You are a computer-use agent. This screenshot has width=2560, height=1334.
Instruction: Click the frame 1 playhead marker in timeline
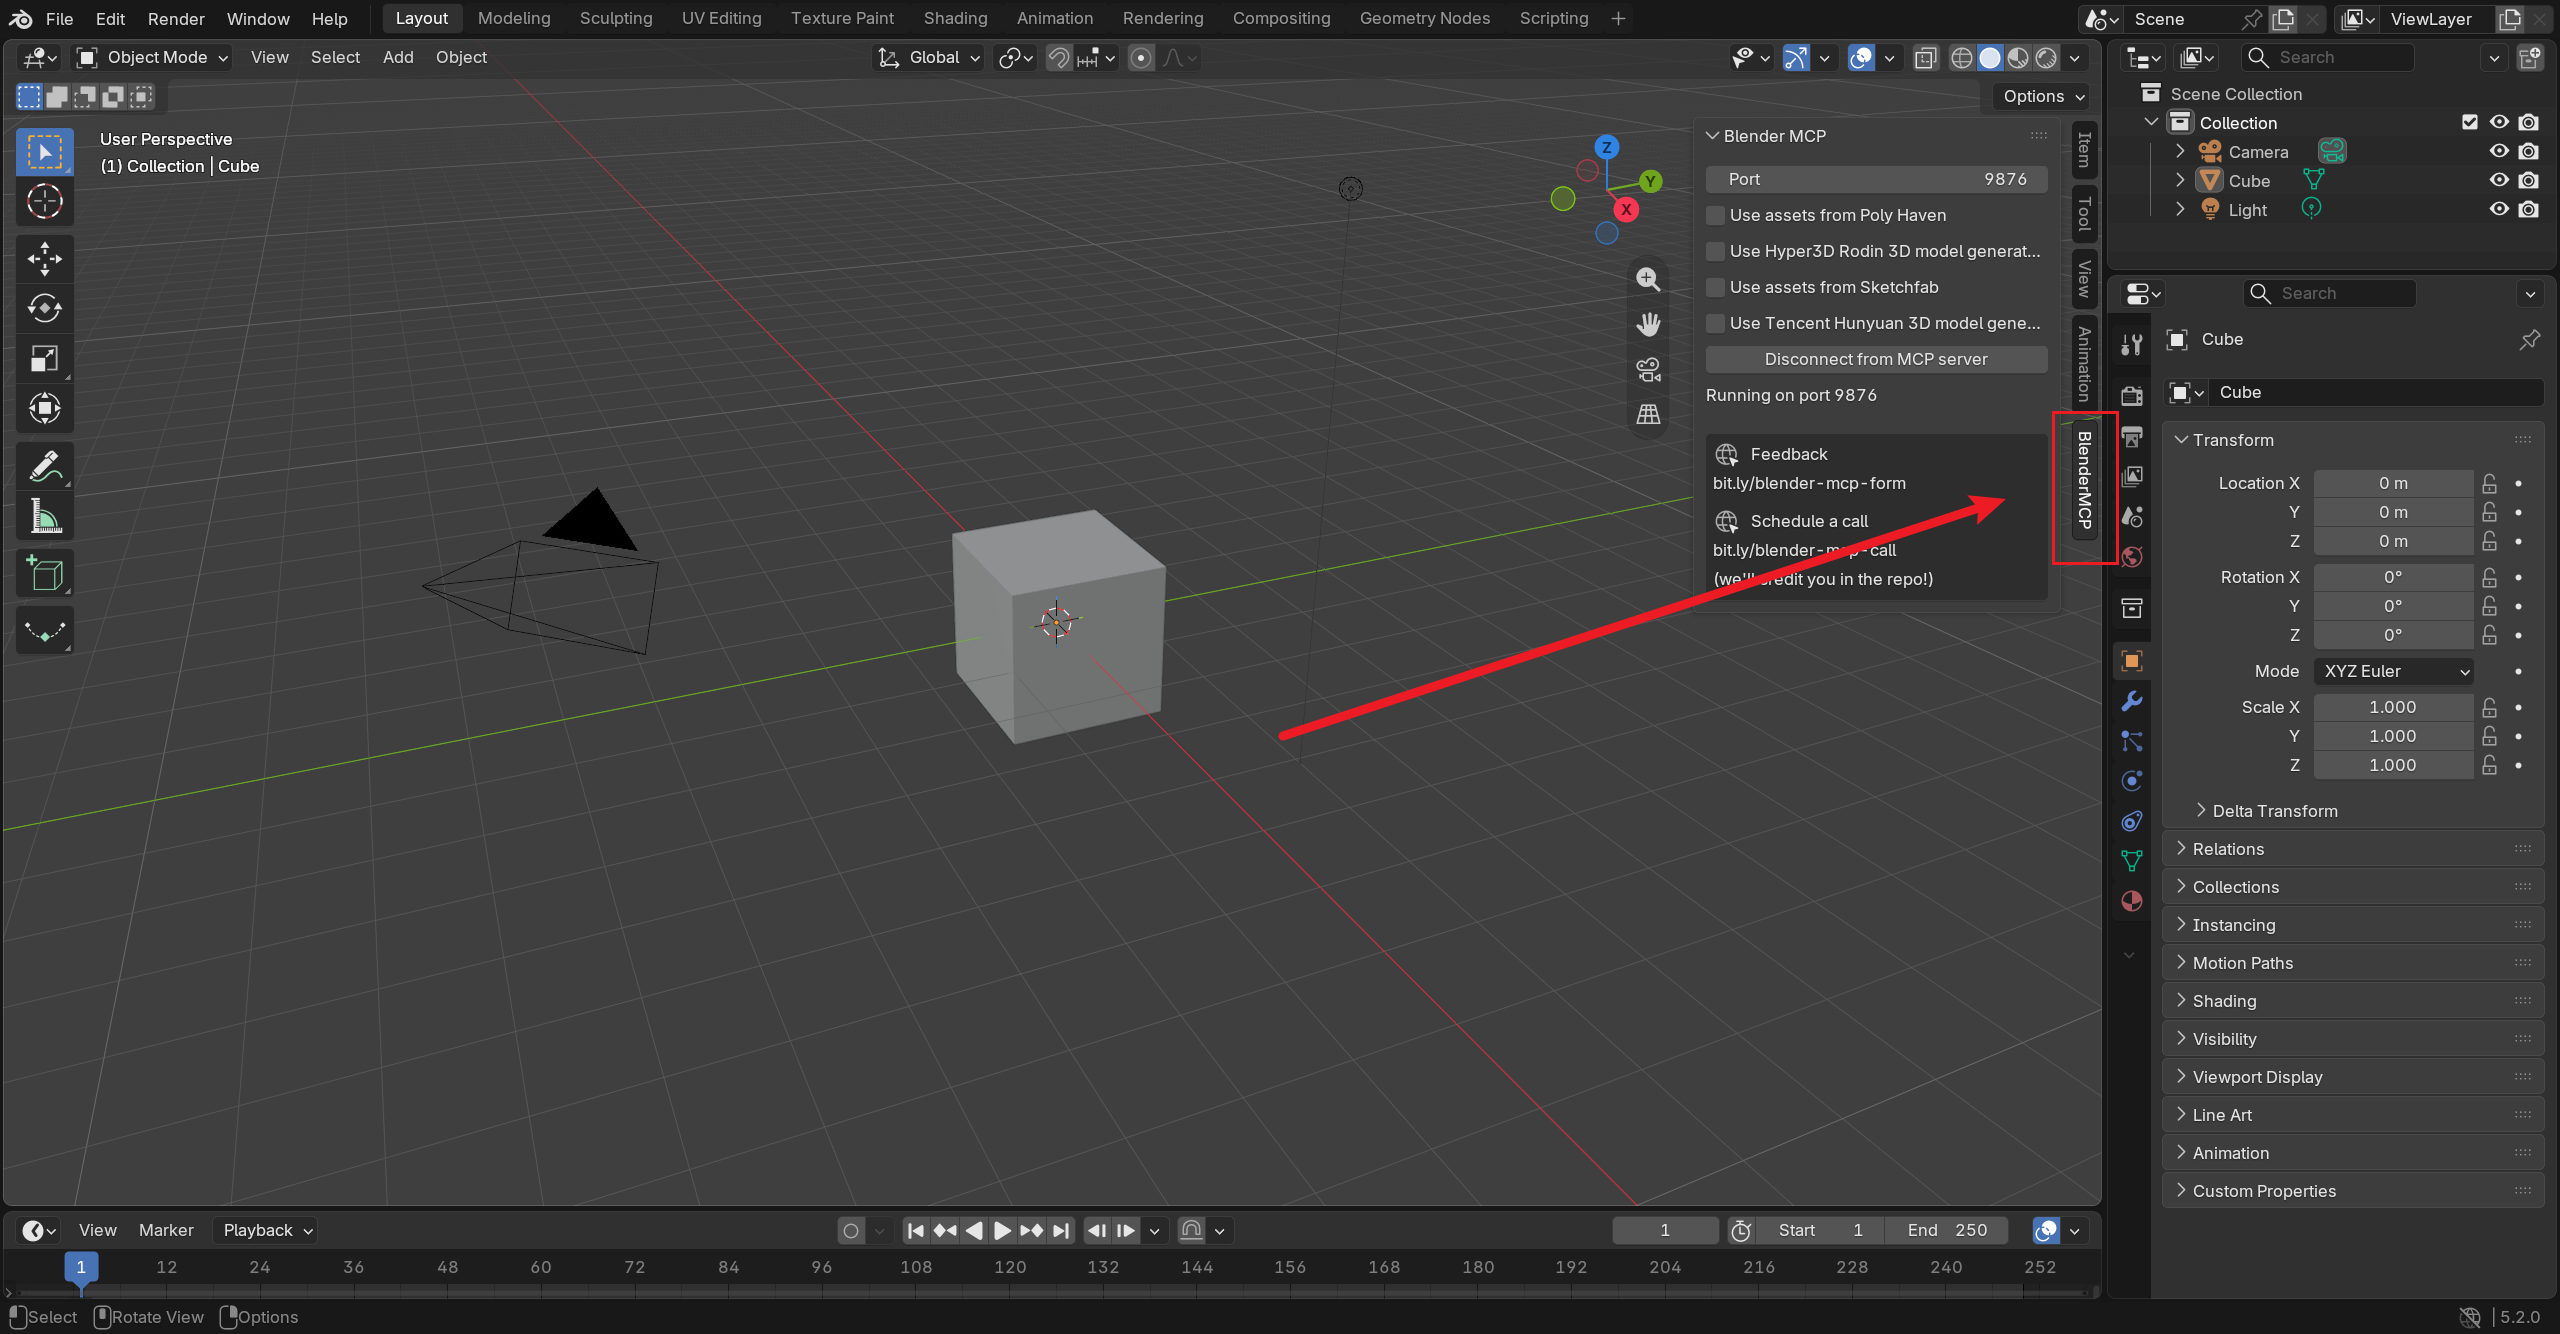(x=81, y=1268)
